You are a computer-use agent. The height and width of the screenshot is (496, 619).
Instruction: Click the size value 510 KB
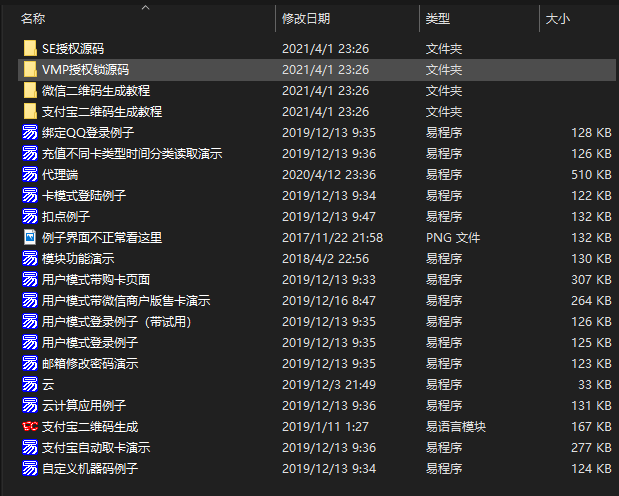pos(591,174)
